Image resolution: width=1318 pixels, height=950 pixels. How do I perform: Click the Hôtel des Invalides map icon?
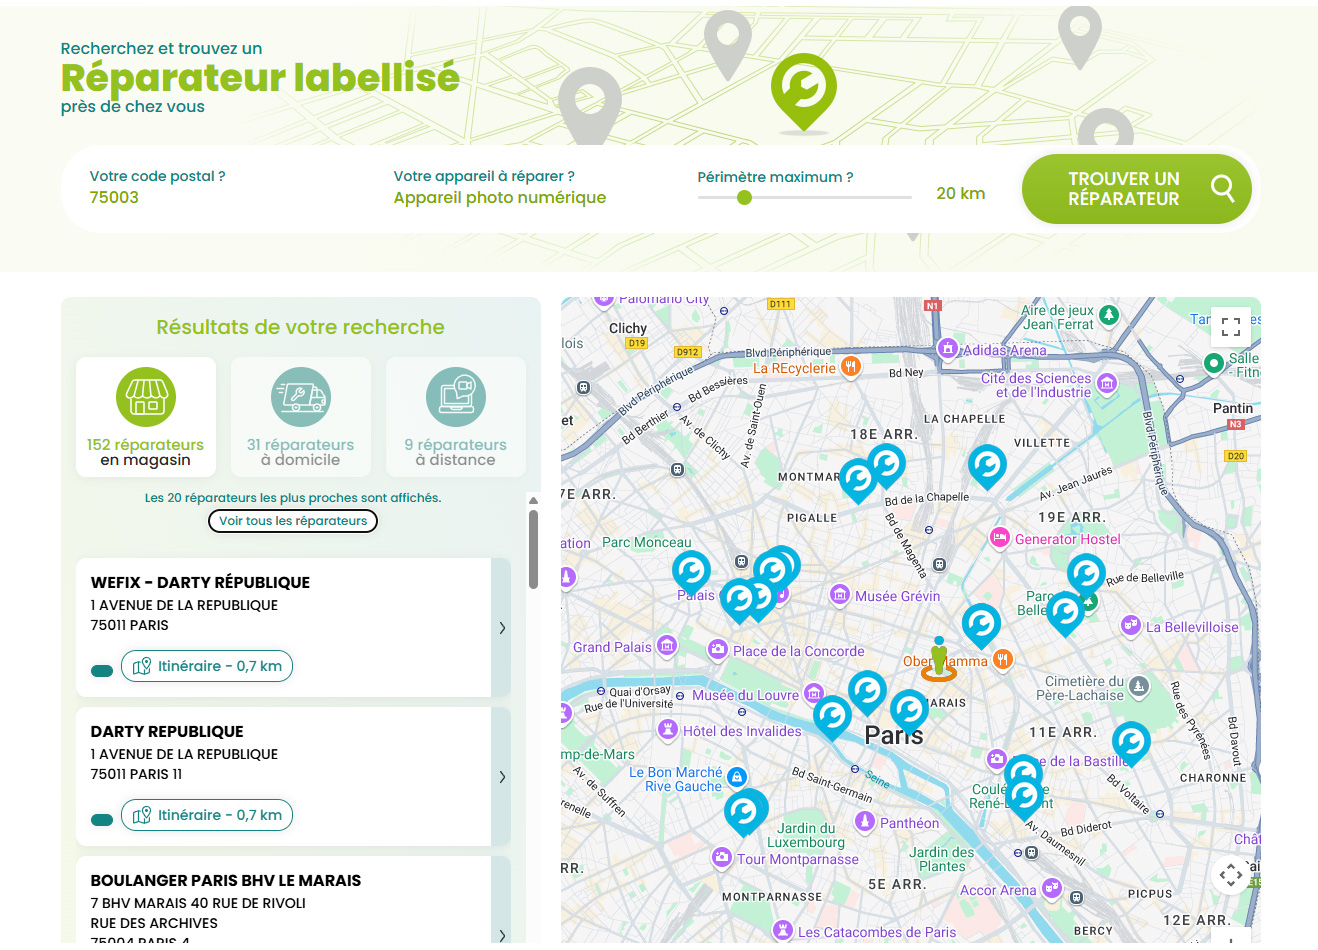pos(668,730)
